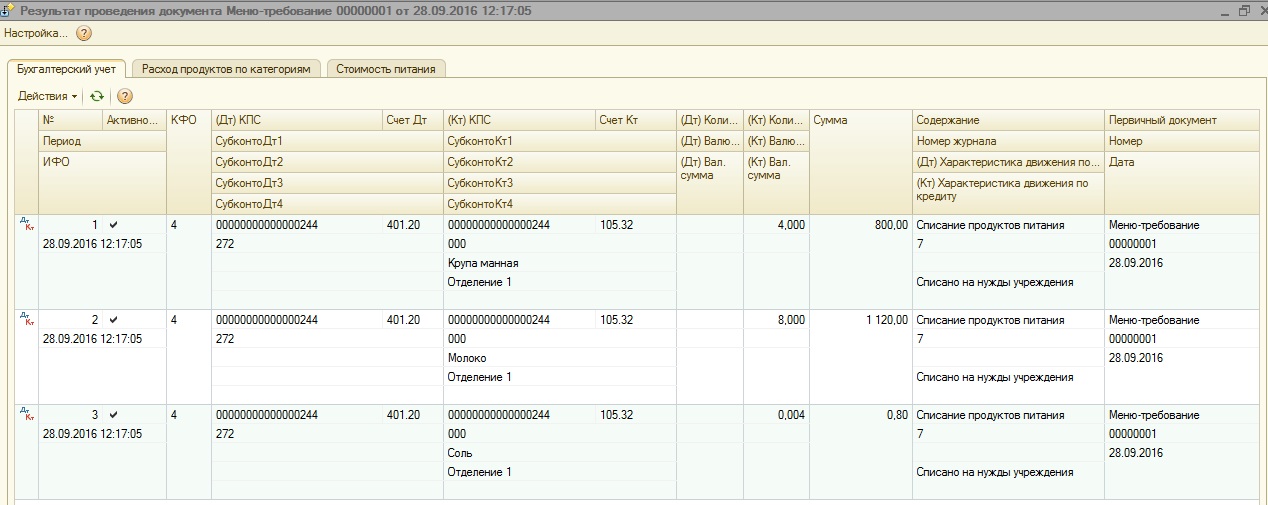Open the Настройка... settings
Image resolution: width=1268 pixels, height=505 pixels.
[x=36, y=33]
